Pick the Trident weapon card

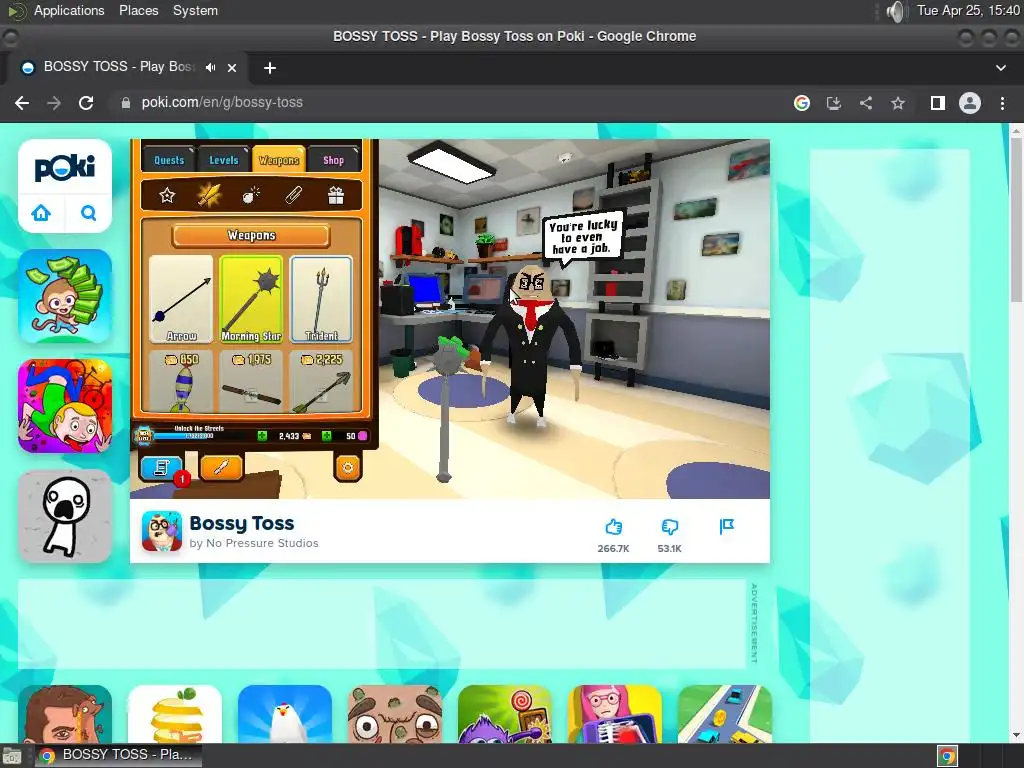(321, 299)
